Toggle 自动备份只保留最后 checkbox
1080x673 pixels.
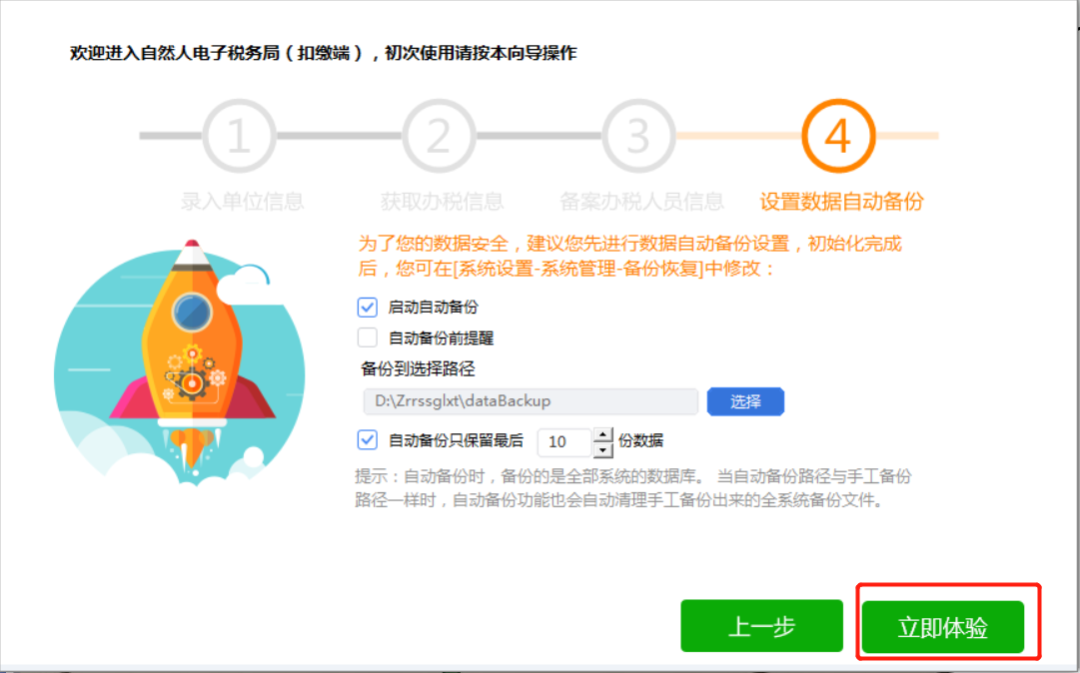click(367, 439)
